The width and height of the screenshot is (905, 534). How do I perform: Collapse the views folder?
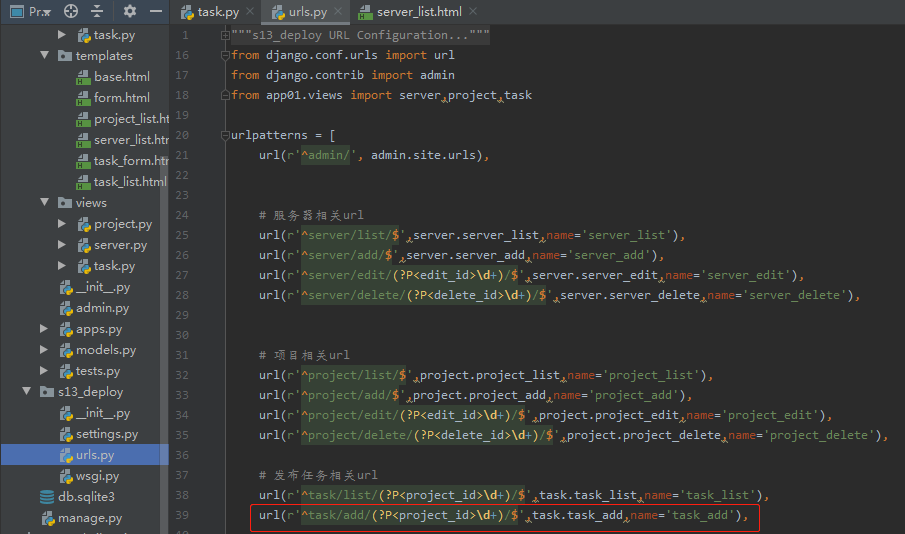(x=44, y=202)
